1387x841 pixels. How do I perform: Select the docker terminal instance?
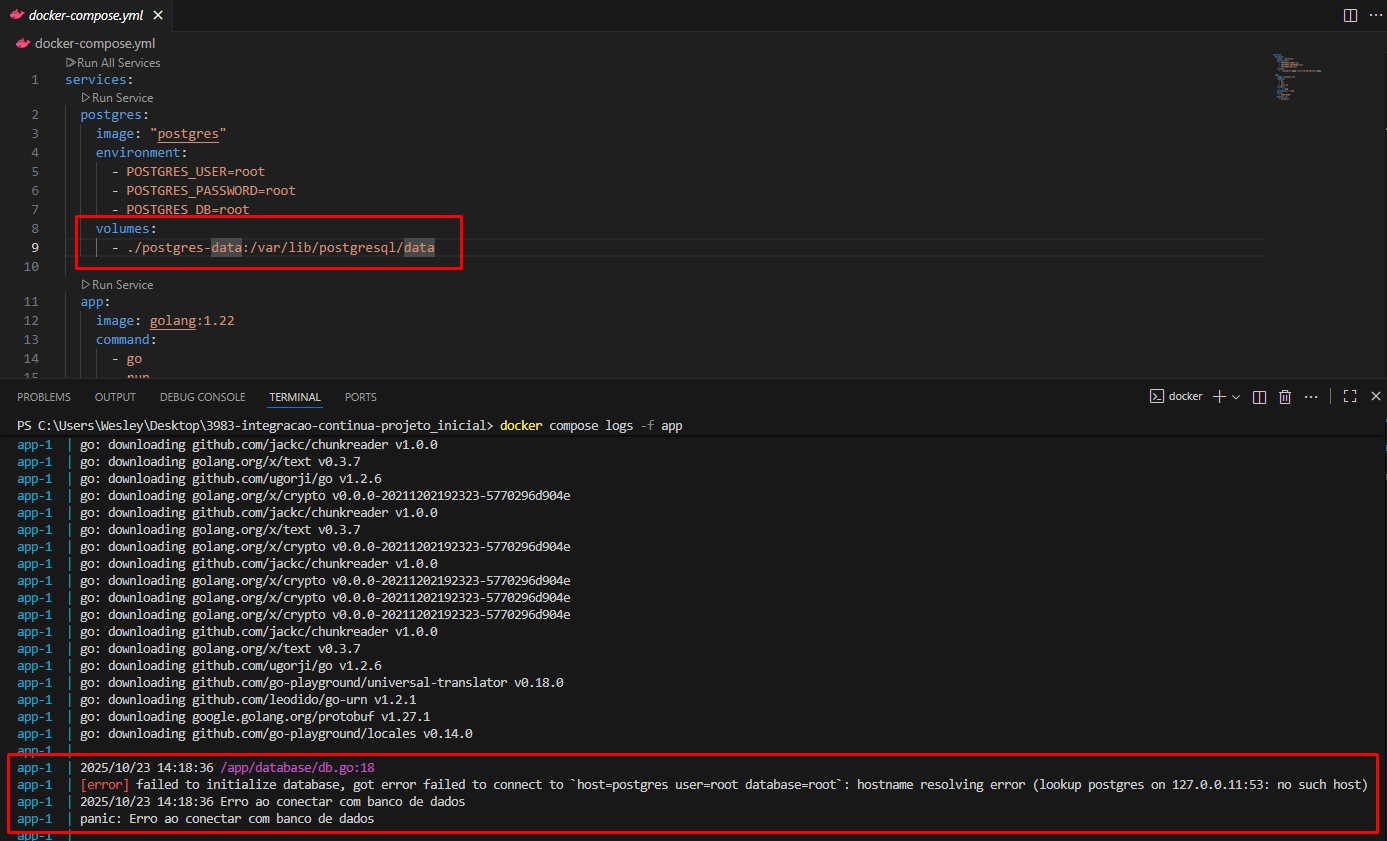coord(1175,396)
